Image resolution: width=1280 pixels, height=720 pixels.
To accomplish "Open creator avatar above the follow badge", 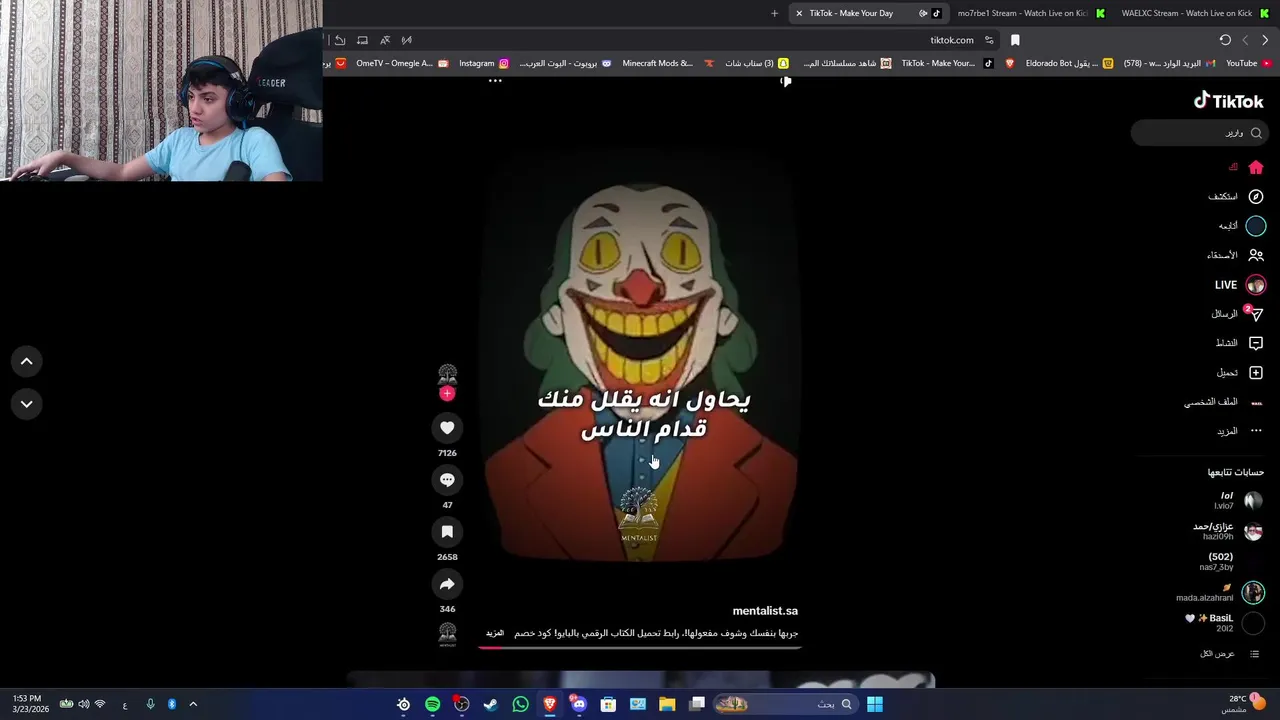I will point(447,375).
